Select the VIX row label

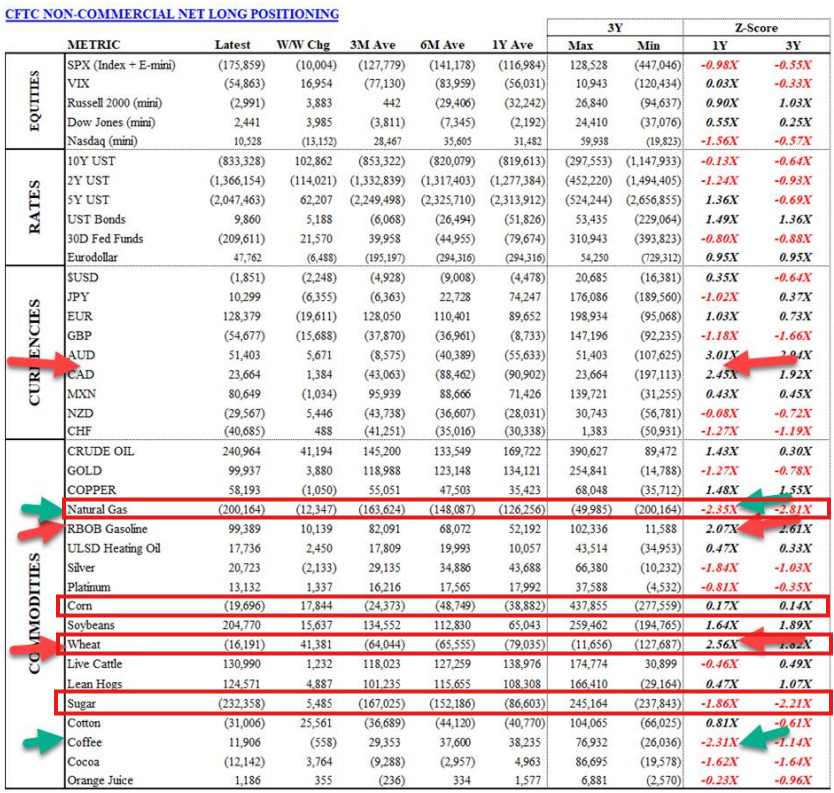pos(78,84)
